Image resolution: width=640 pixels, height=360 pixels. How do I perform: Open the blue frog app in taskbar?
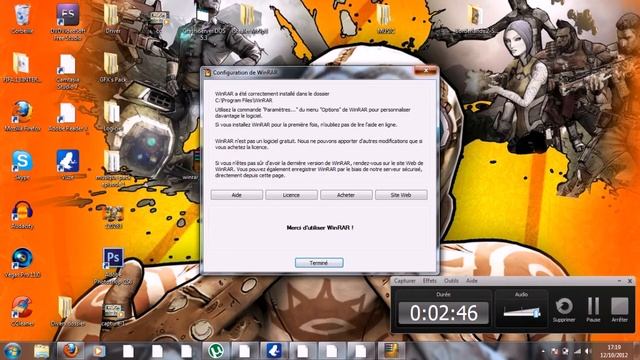pyautogui.click(x=273, y=351)
